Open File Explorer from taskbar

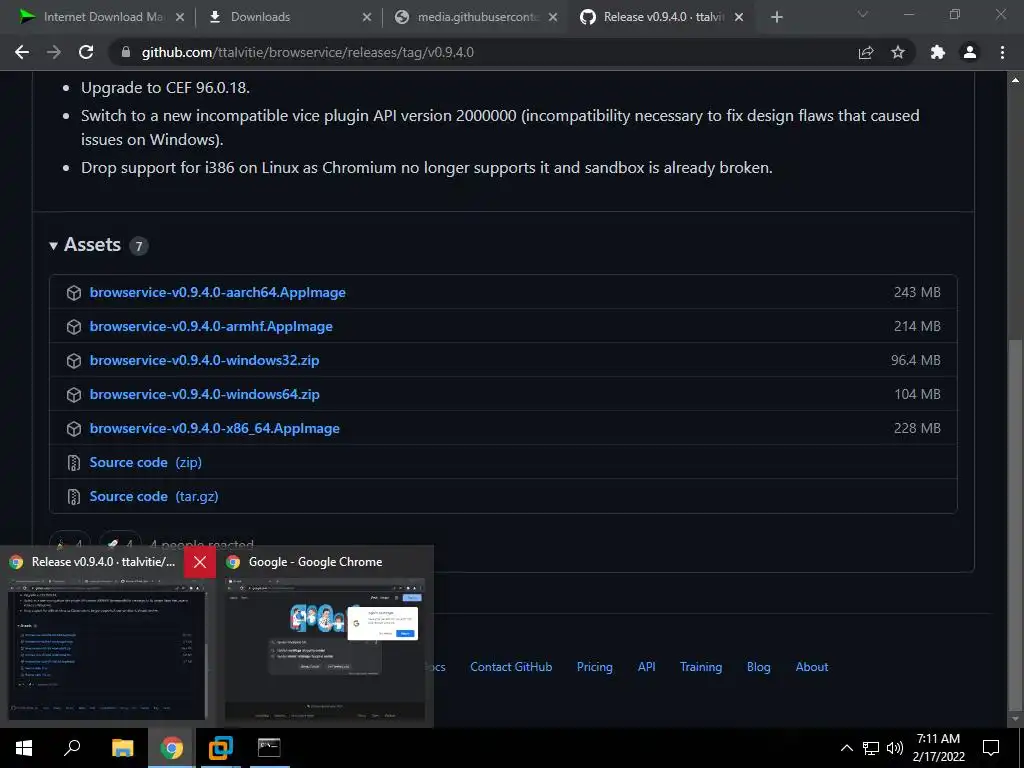pos(122,748)
